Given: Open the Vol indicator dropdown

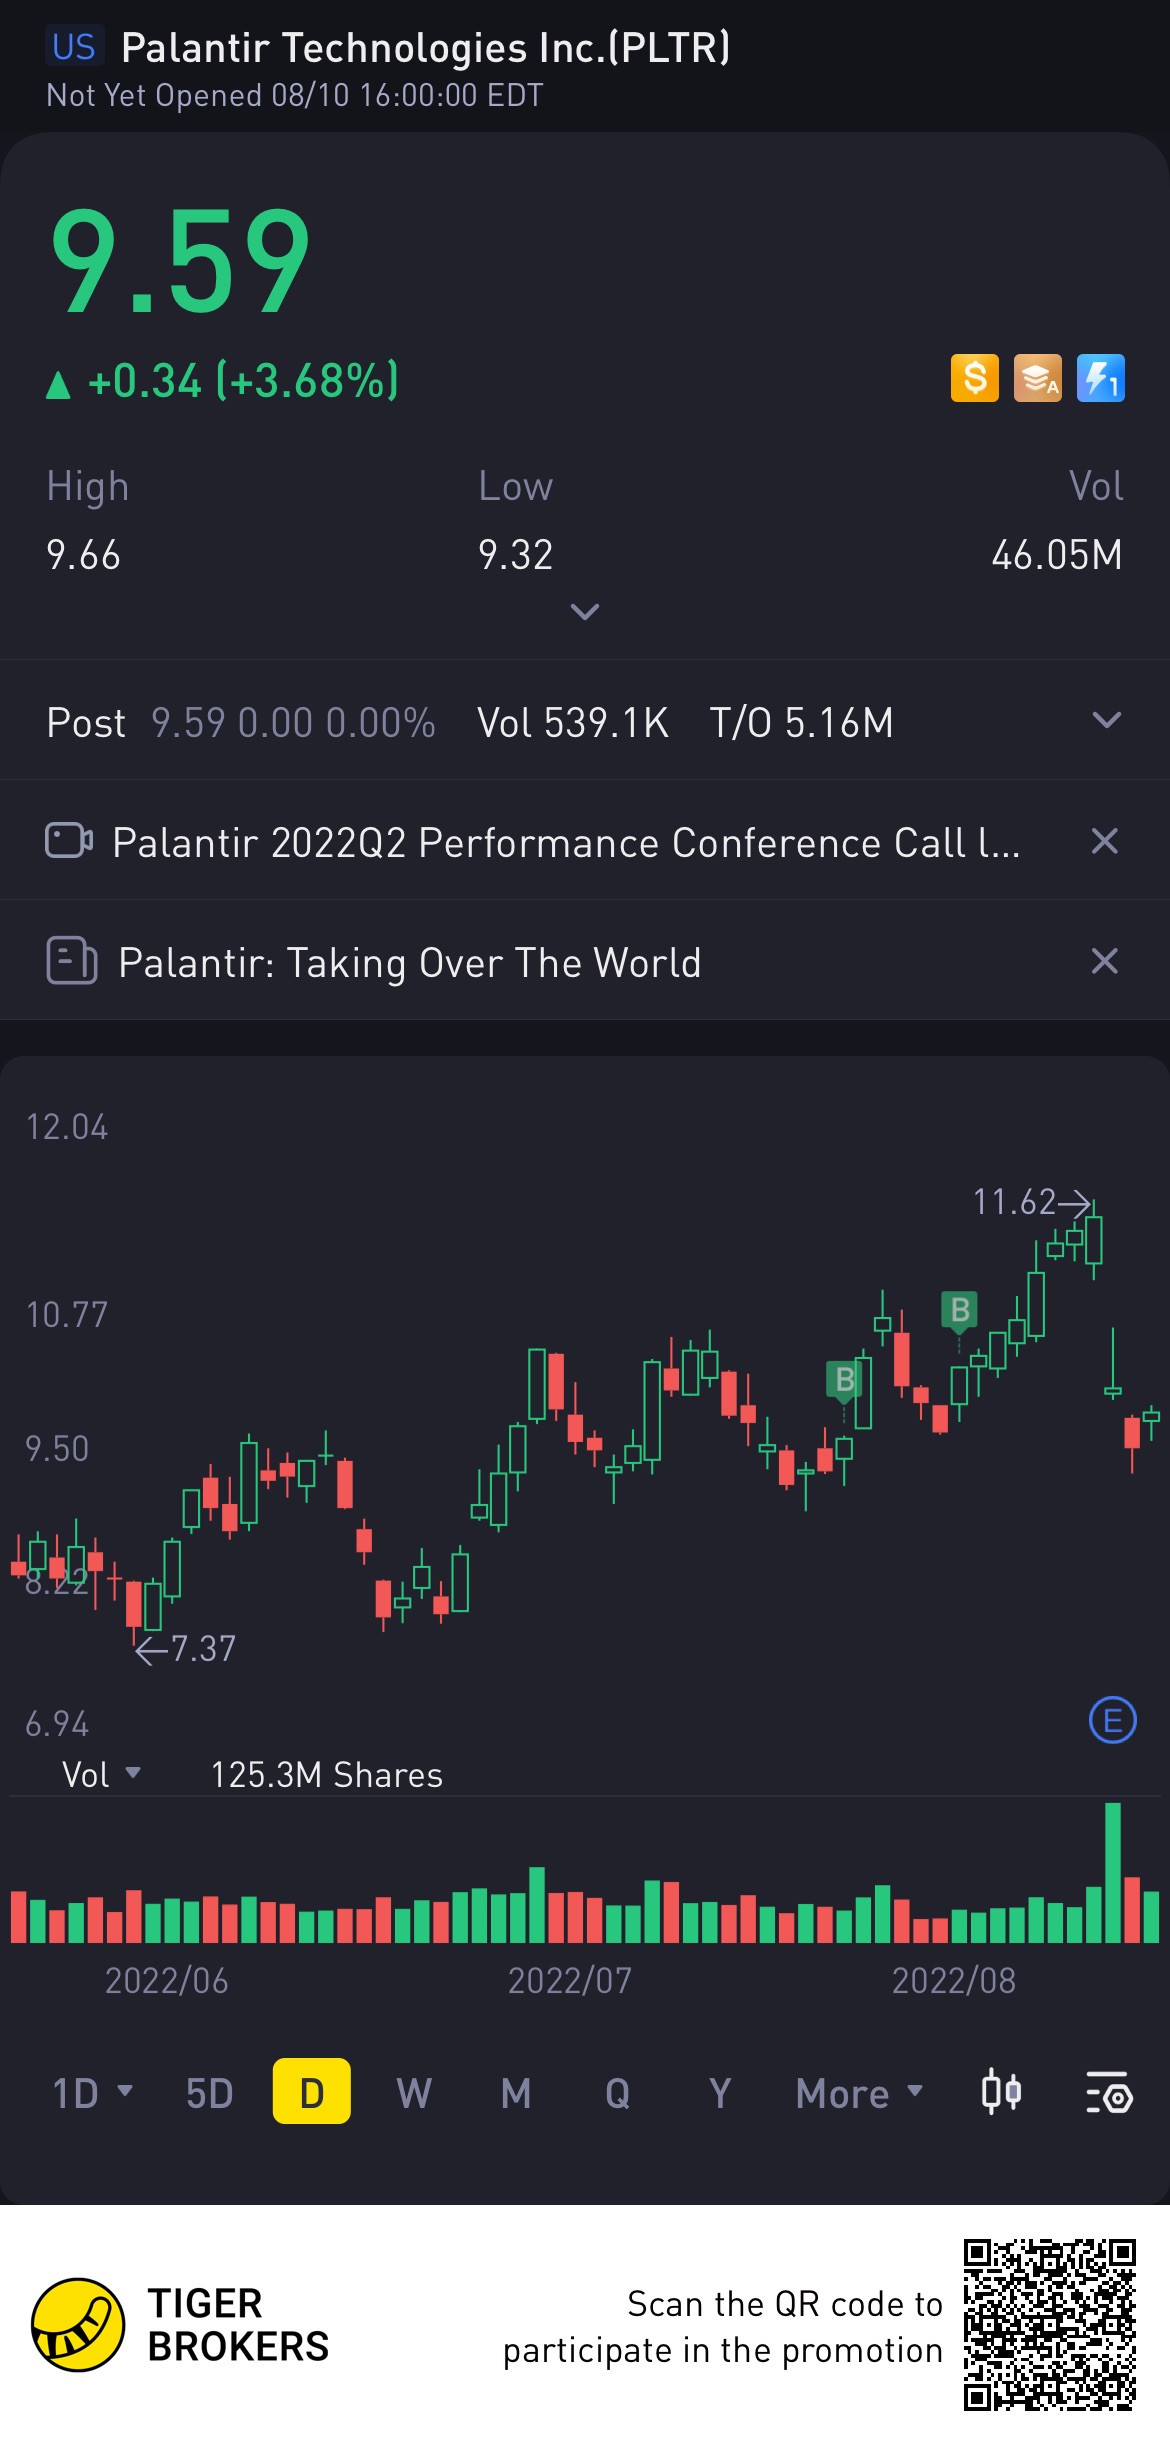Looking at the screenshot, I should coord(101,1774).
